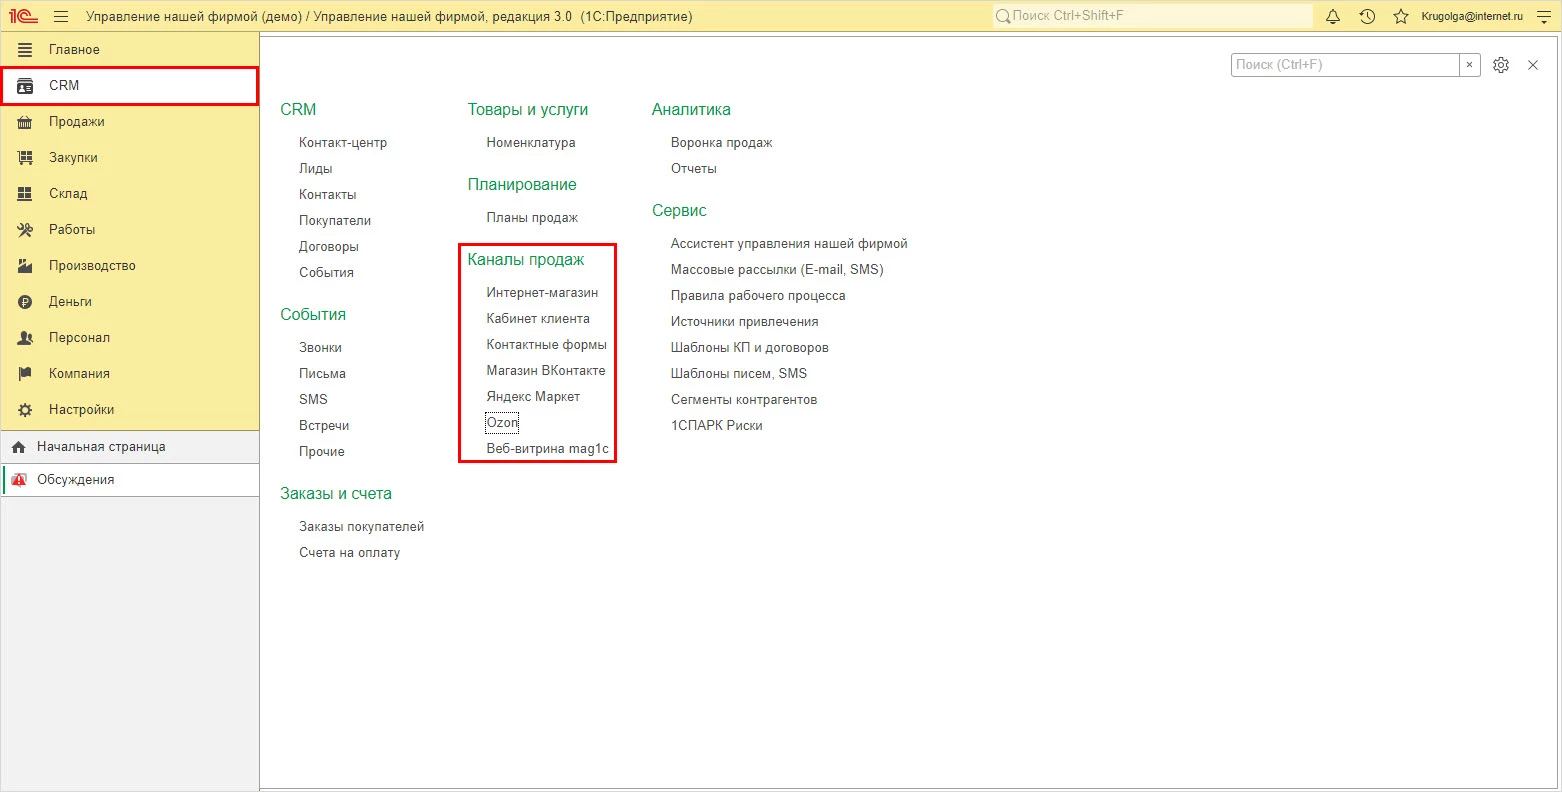Open the Планы продаж link

532,218
